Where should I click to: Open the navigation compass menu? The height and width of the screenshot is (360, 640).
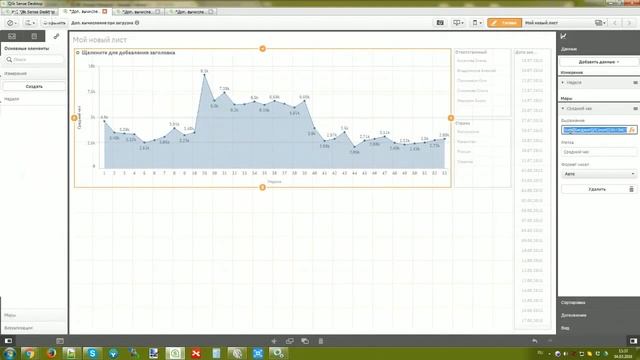pos(11,23)
